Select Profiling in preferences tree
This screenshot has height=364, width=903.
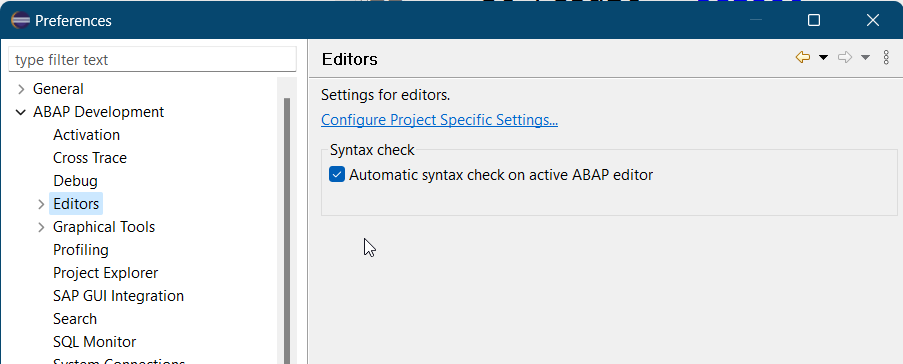tap(81, 250)
